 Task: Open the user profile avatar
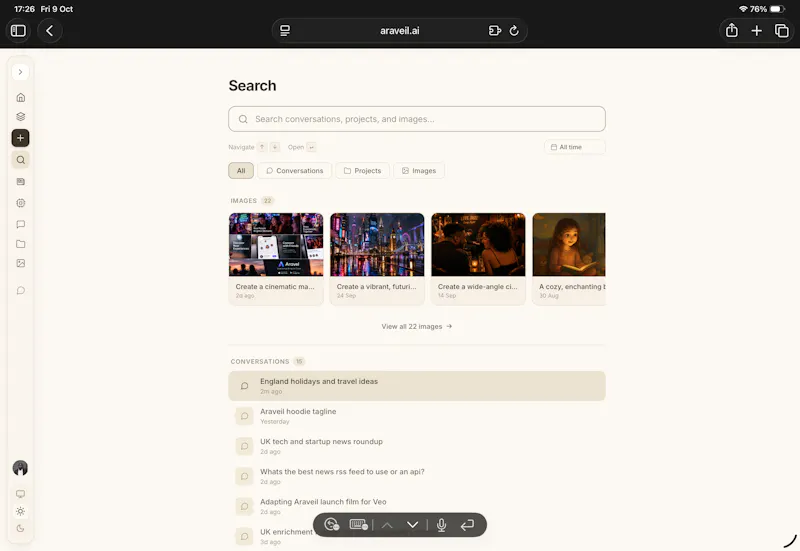[x=20, y=468]
